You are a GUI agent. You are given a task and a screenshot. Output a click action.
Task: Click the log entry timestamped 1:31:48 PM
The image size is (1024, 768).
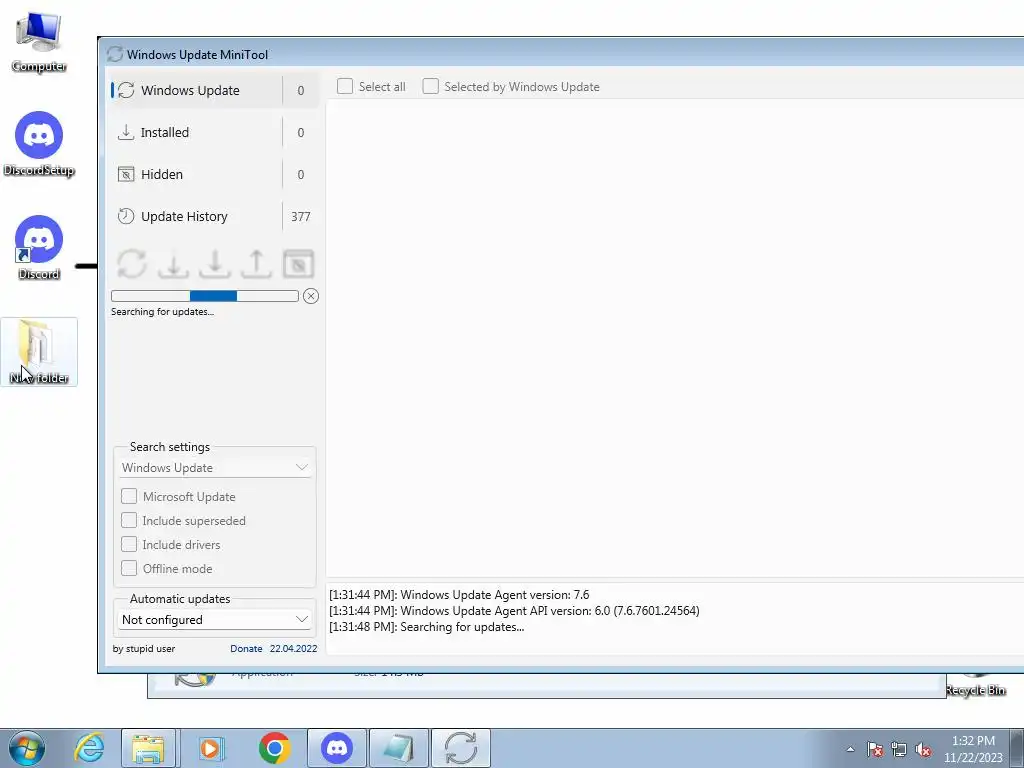[x=426, y=627]
